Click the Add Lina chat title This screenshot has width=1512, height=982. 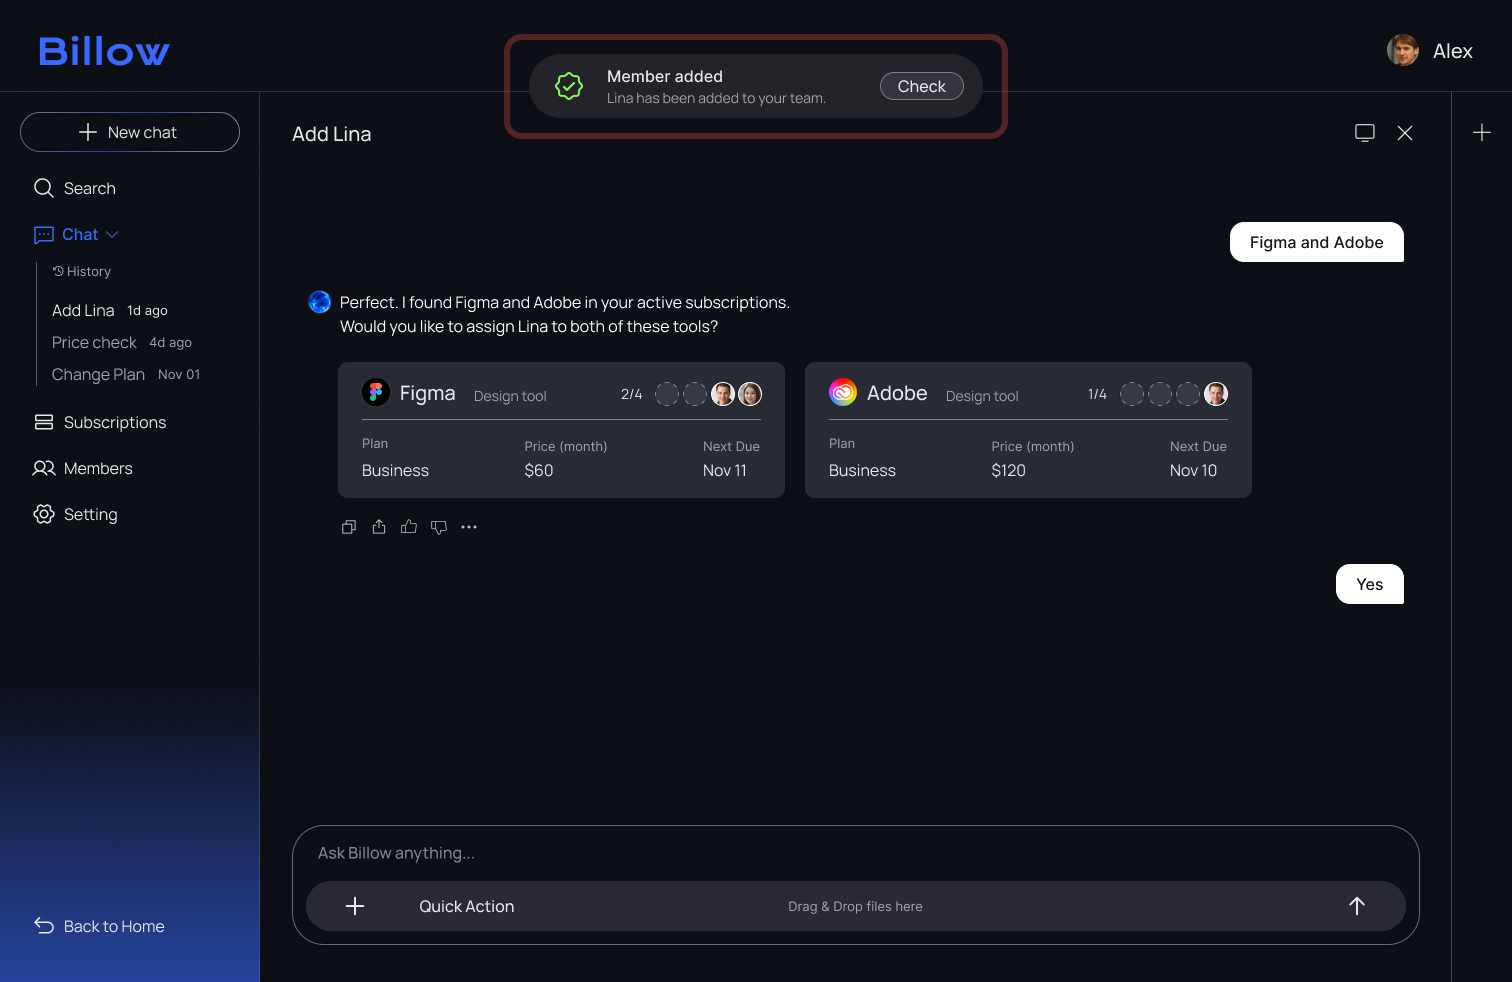(332, 134)
